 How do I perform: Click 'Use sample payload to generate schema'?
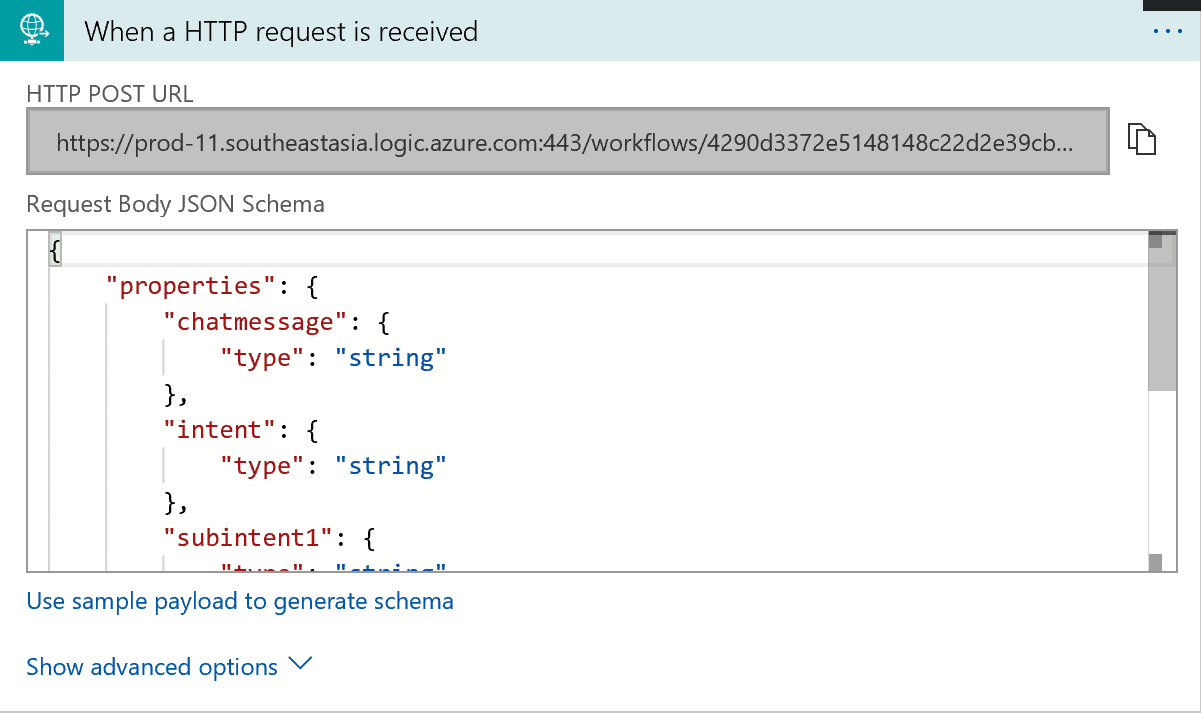240,601
